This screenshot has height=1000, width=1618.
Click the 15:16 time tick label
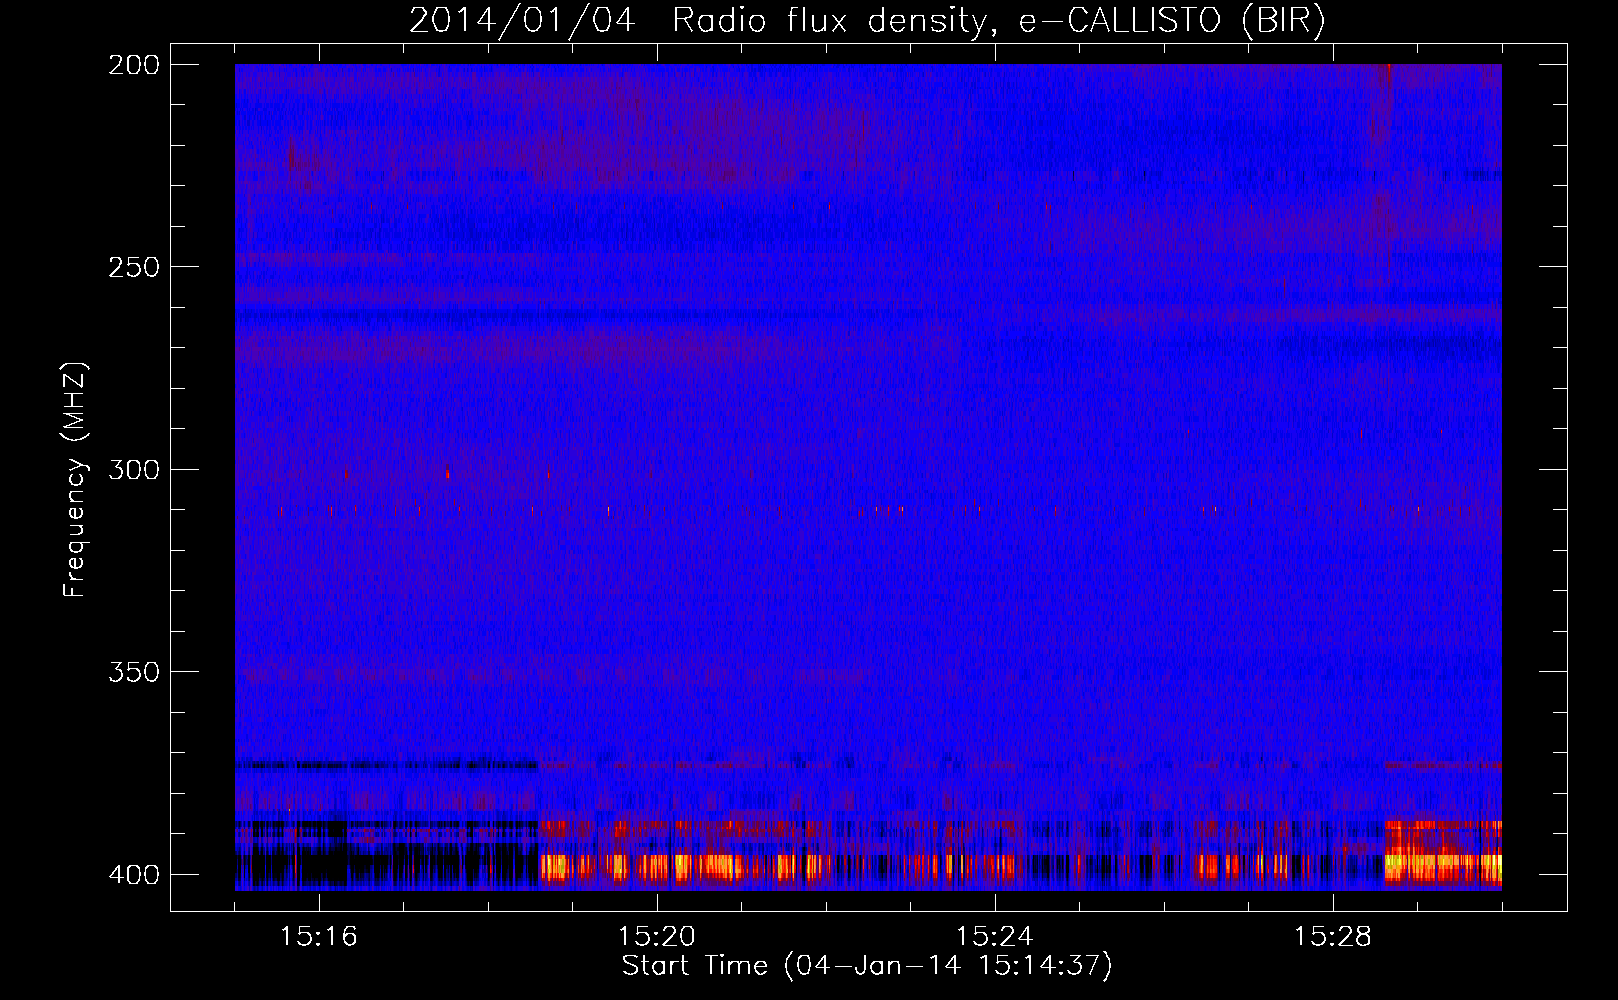click(x=319, y=937)
